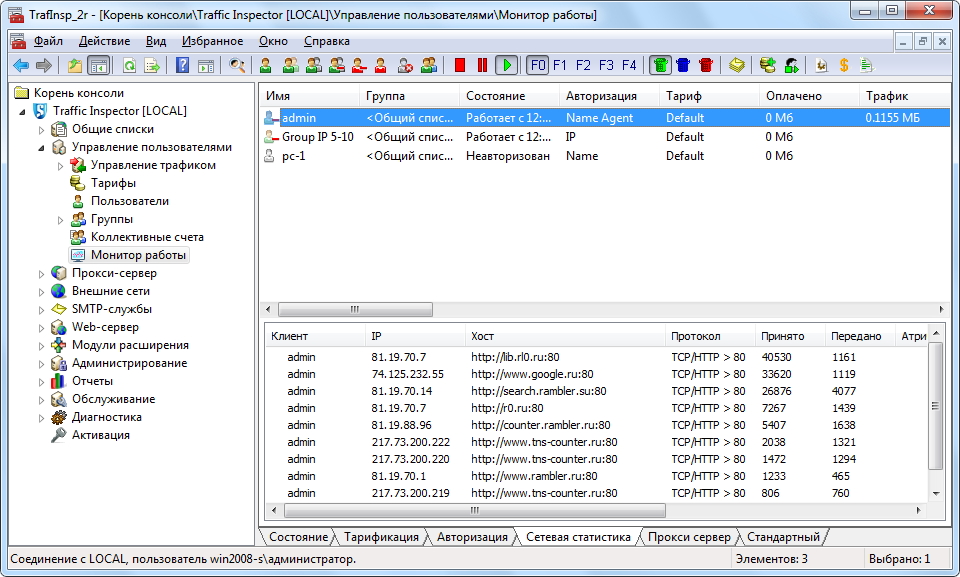Viewport: 960px width, 577px height.
Task: Open the Действие menu
Action: (x=105, y=41)
